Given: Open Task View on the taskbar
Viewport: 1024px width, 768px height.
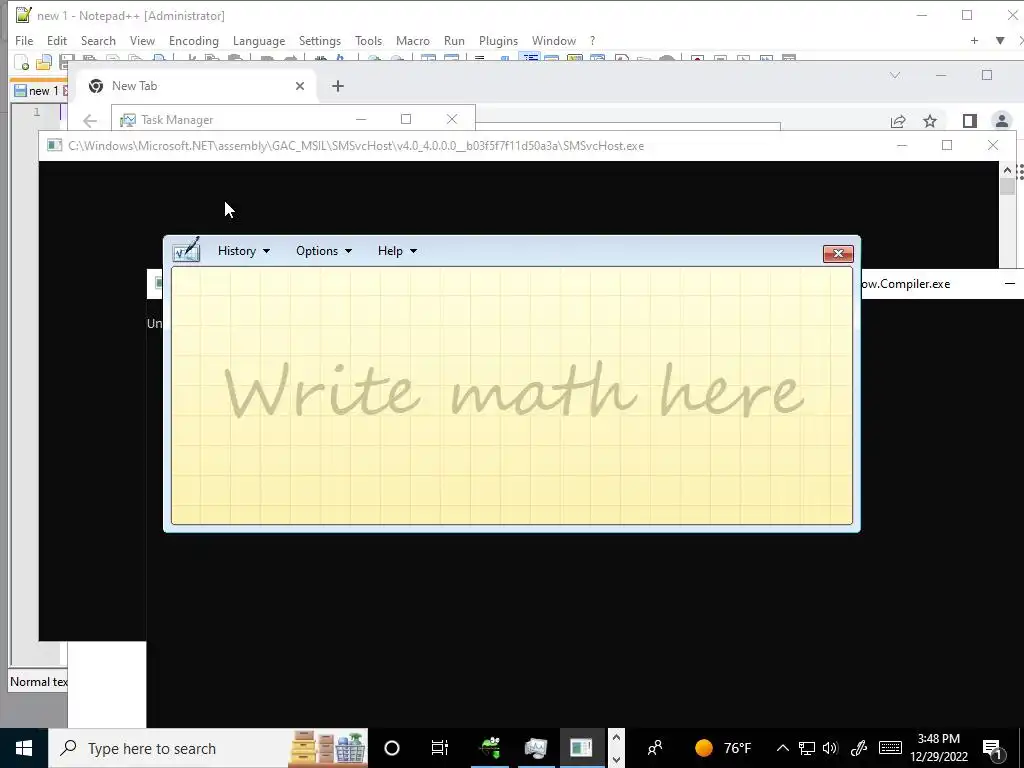Looking at the screenshot, I should (x=440, y=748).
